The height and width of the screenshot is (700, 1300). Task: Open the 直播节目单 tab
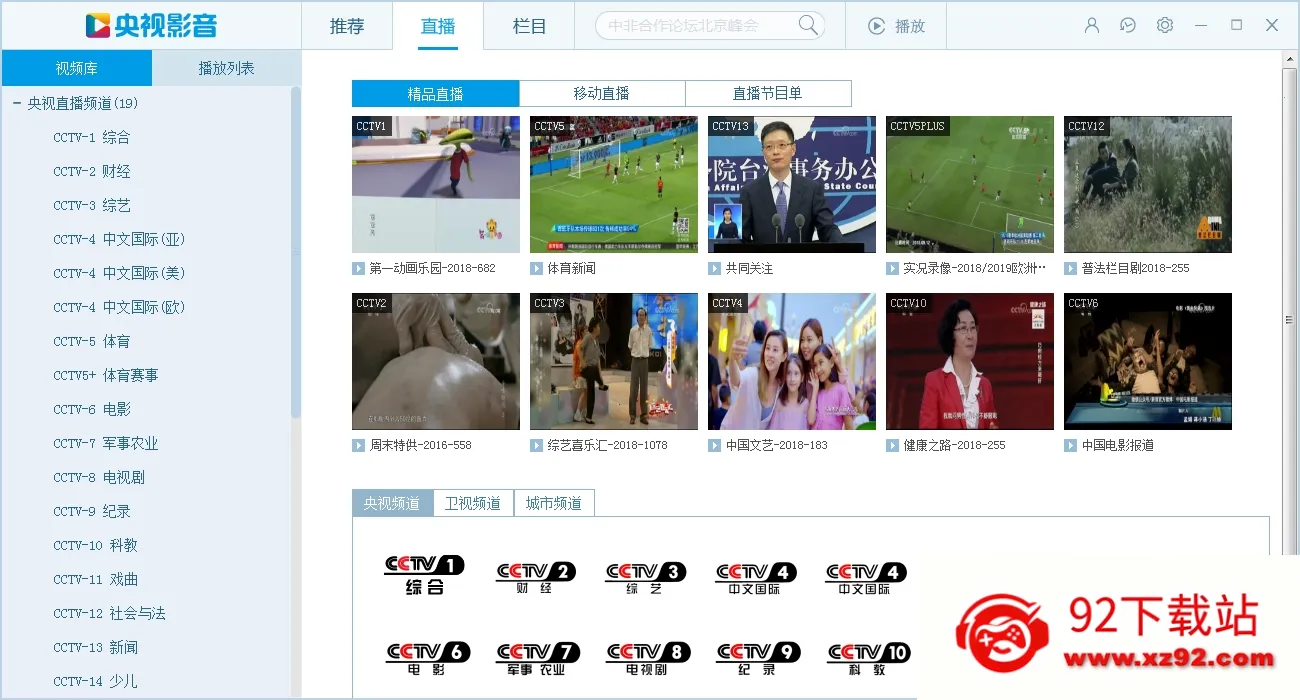768,93
